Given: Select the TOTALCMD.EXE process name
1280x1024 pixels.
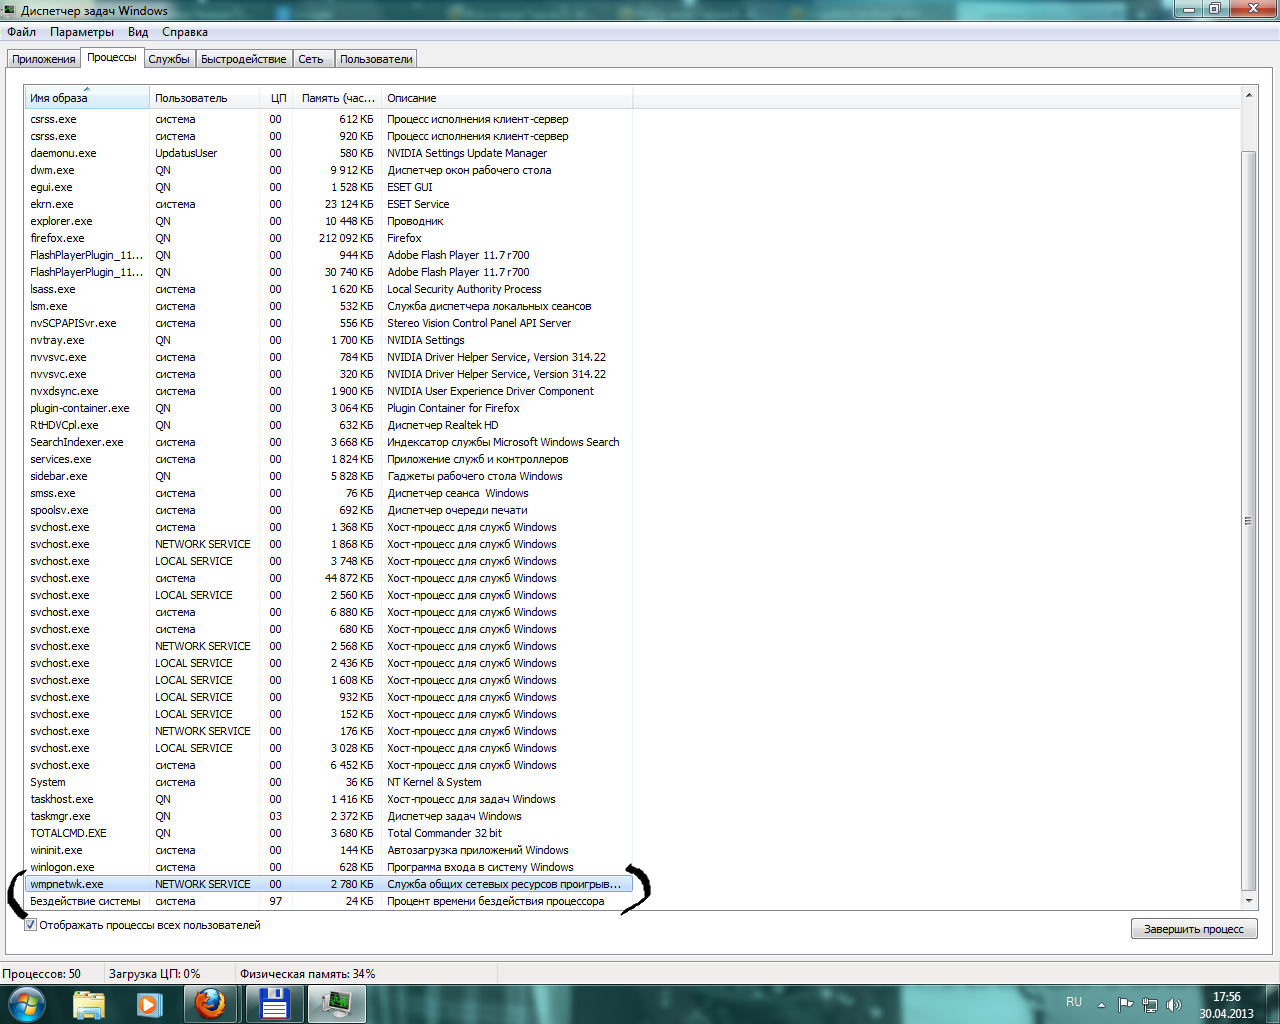Looking at the screenshot, I should [x=68, y=833].
